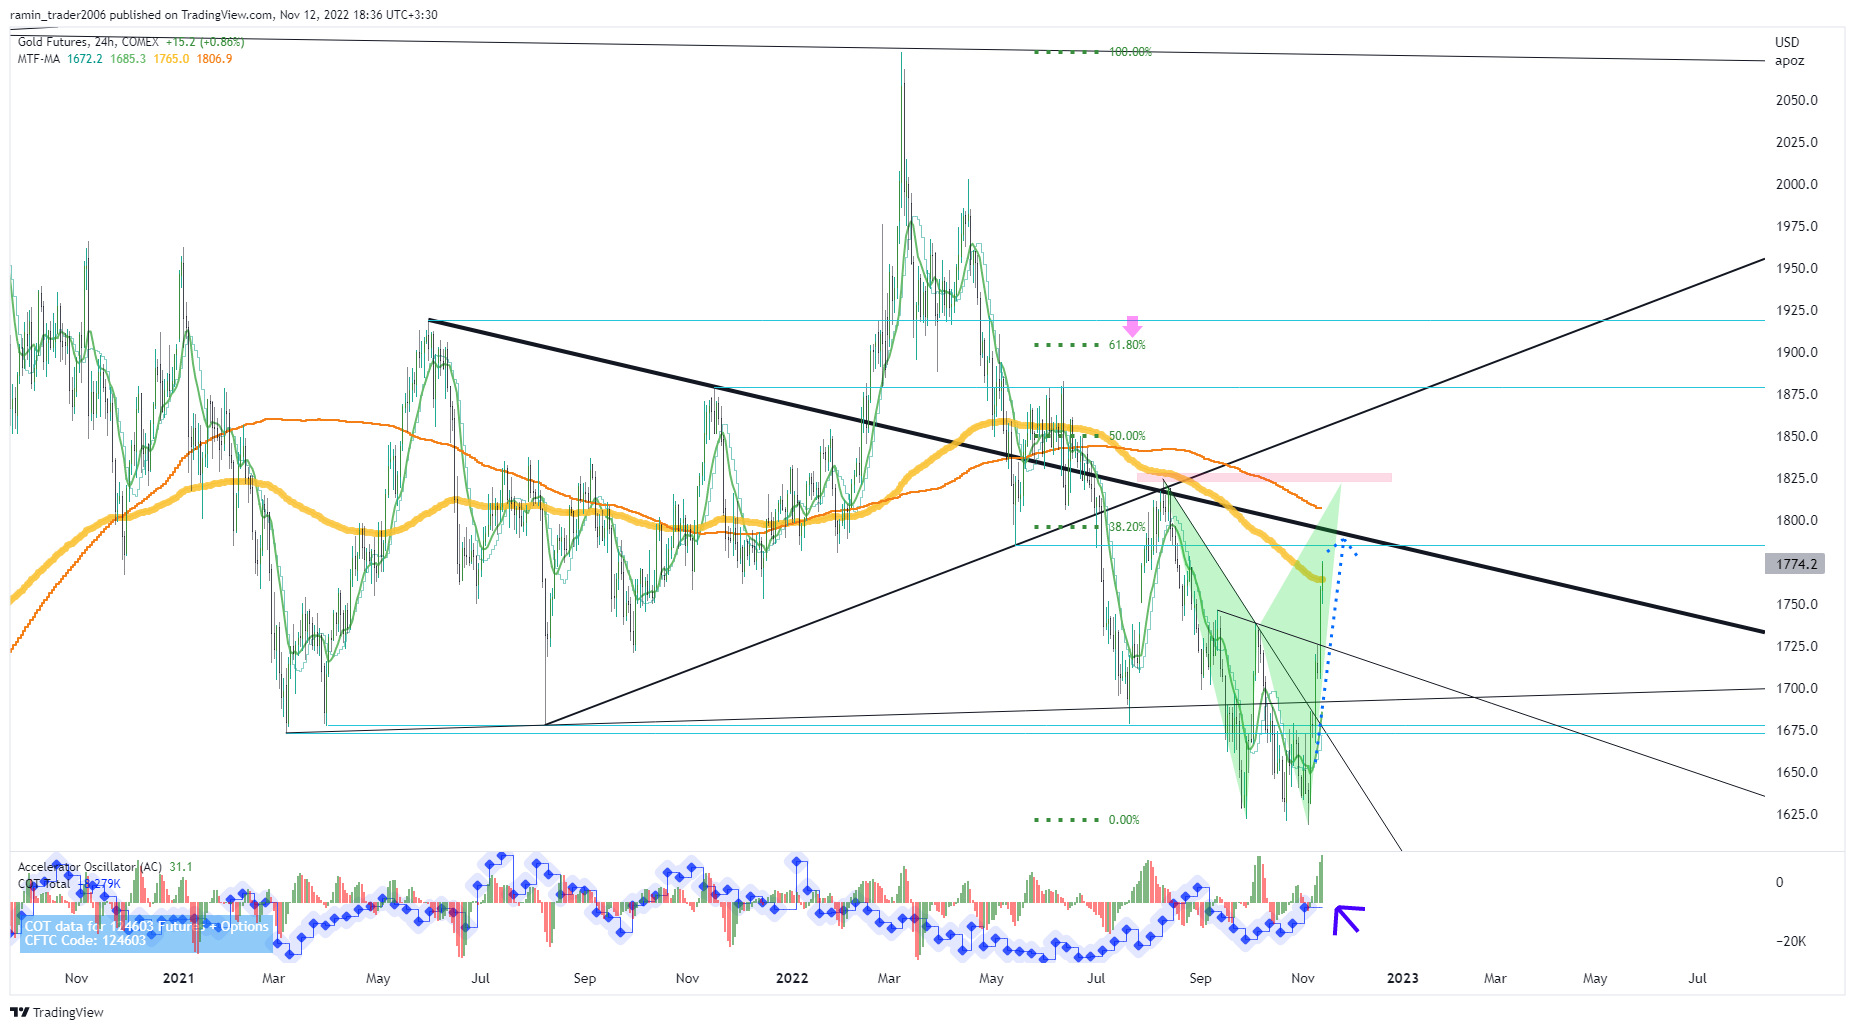Click the apoz unit label
Screen dimensions: 1855x1030
click(x=1790, y=61)
